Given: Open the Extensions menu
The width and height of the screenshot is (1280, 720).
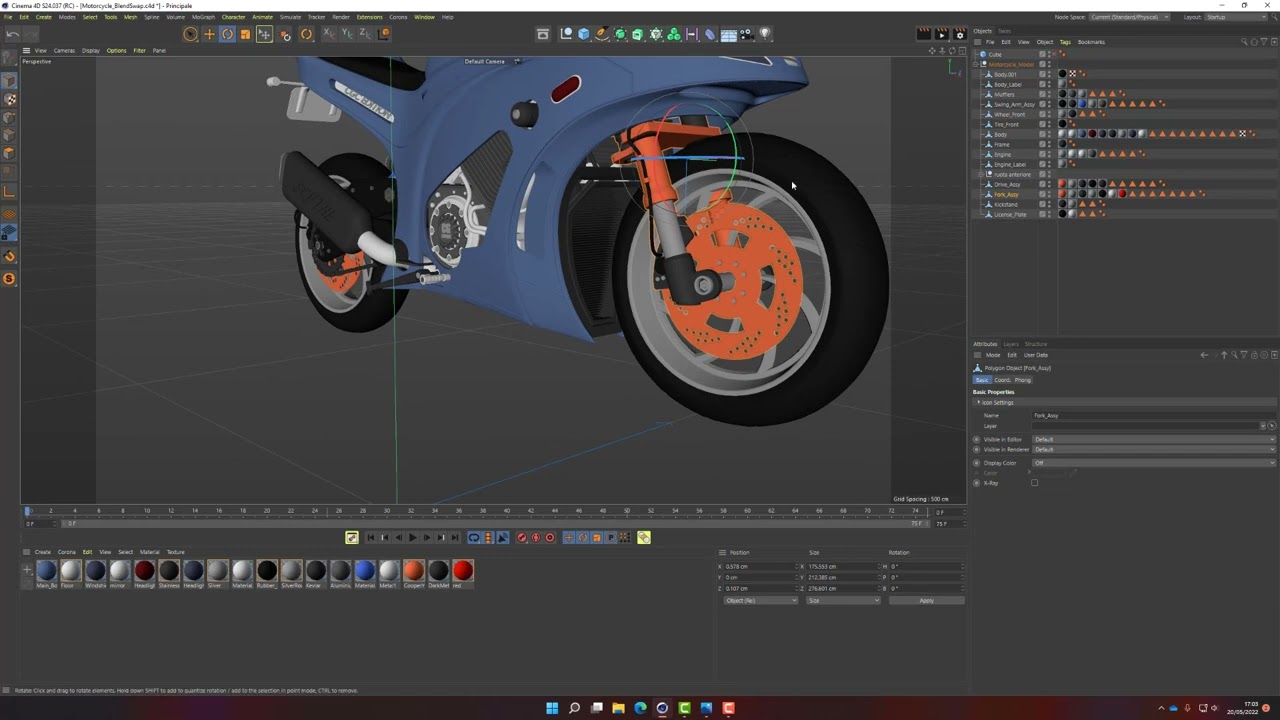Looking at the screenshot, I should (370, 17).
